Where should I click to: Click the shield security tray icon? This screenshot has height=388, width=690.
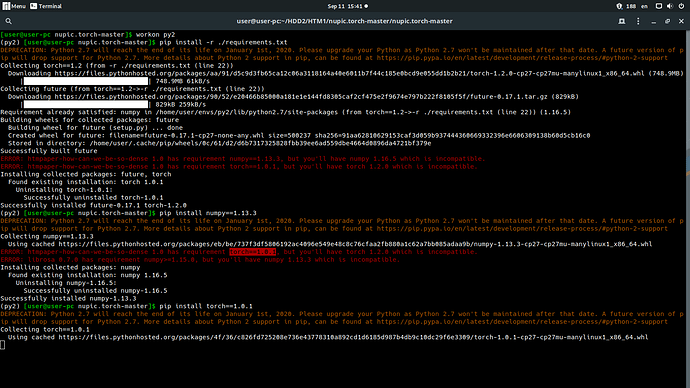619,6
